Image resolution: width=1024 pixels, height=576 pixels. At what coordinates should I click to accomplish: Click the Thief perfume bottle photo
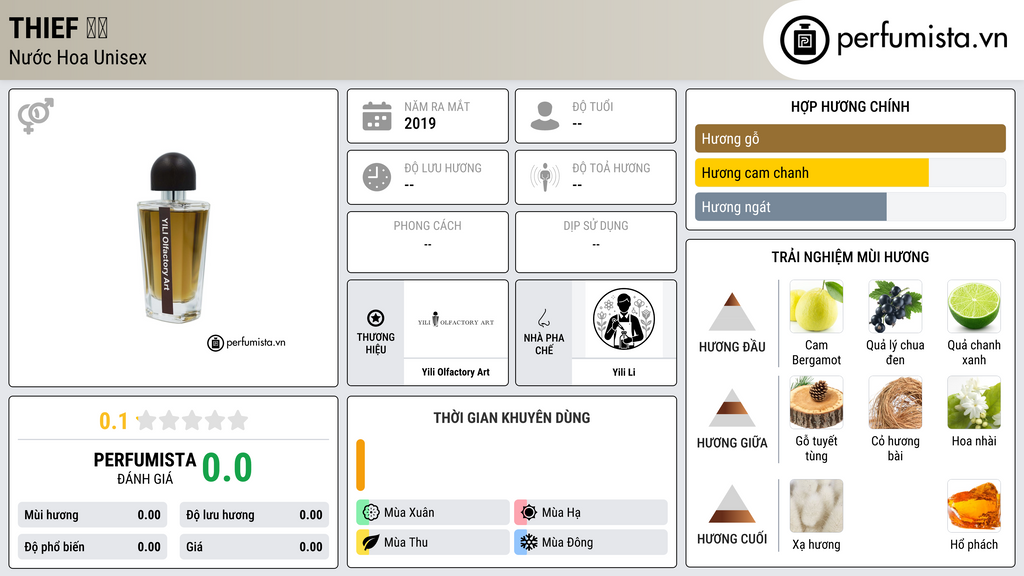[173, 238]
